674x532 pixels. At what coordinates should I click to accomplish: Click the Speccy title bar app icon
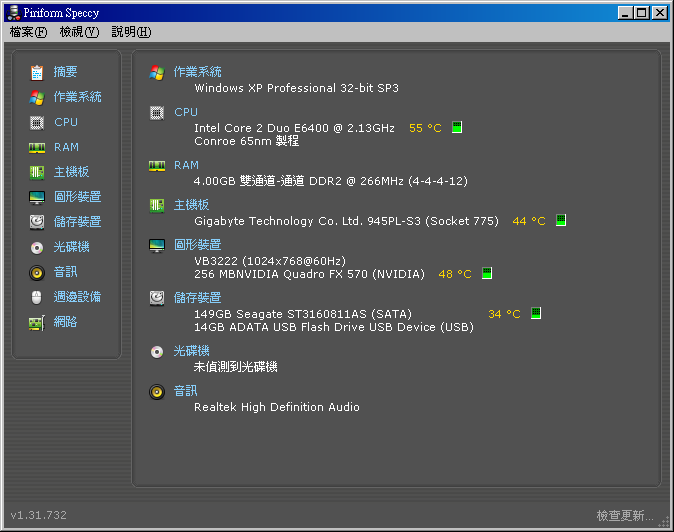point(14,12)
